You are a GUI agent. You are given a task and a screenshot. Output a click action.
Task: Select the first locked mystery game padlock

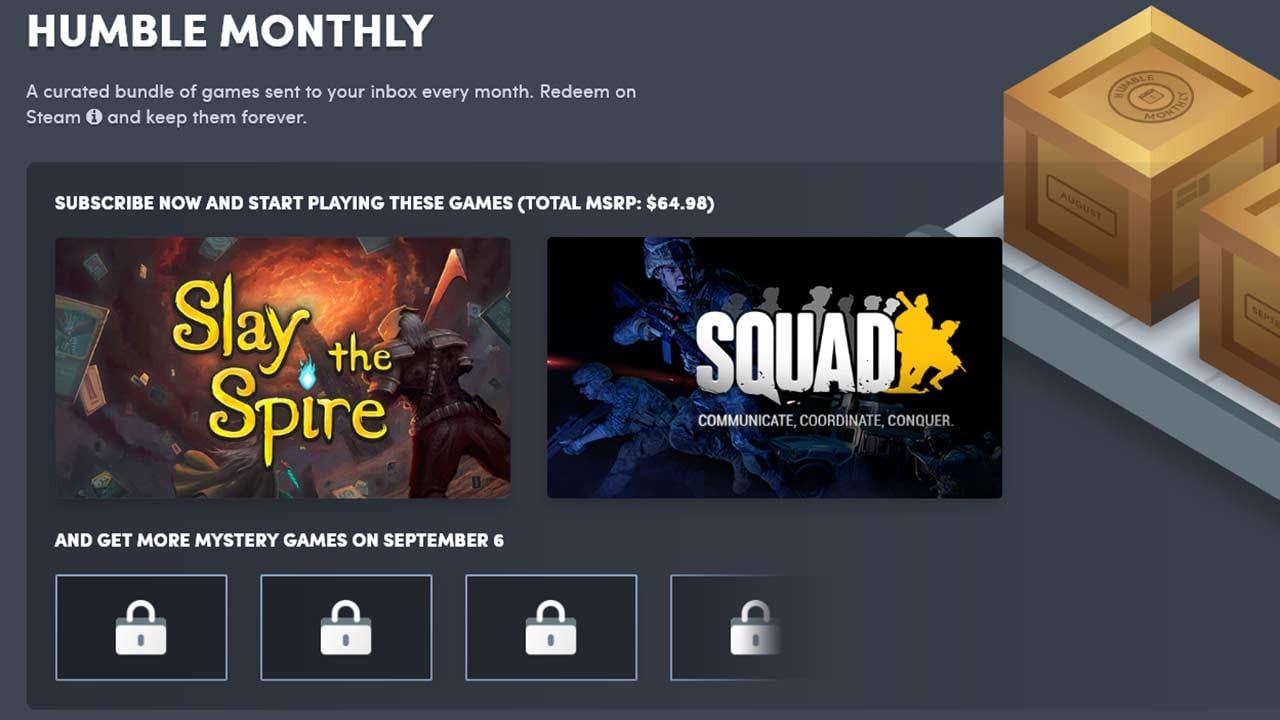pyautogui.click(x=141, y=628)
